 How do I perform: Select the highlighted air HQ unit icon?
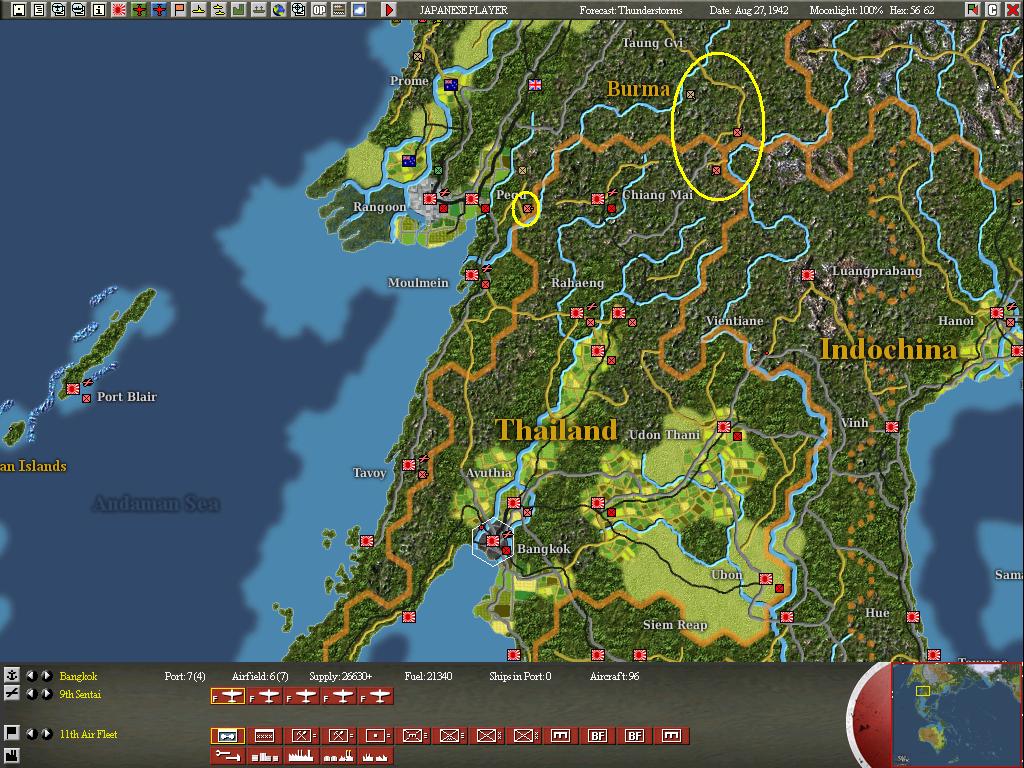coord(228,736)
